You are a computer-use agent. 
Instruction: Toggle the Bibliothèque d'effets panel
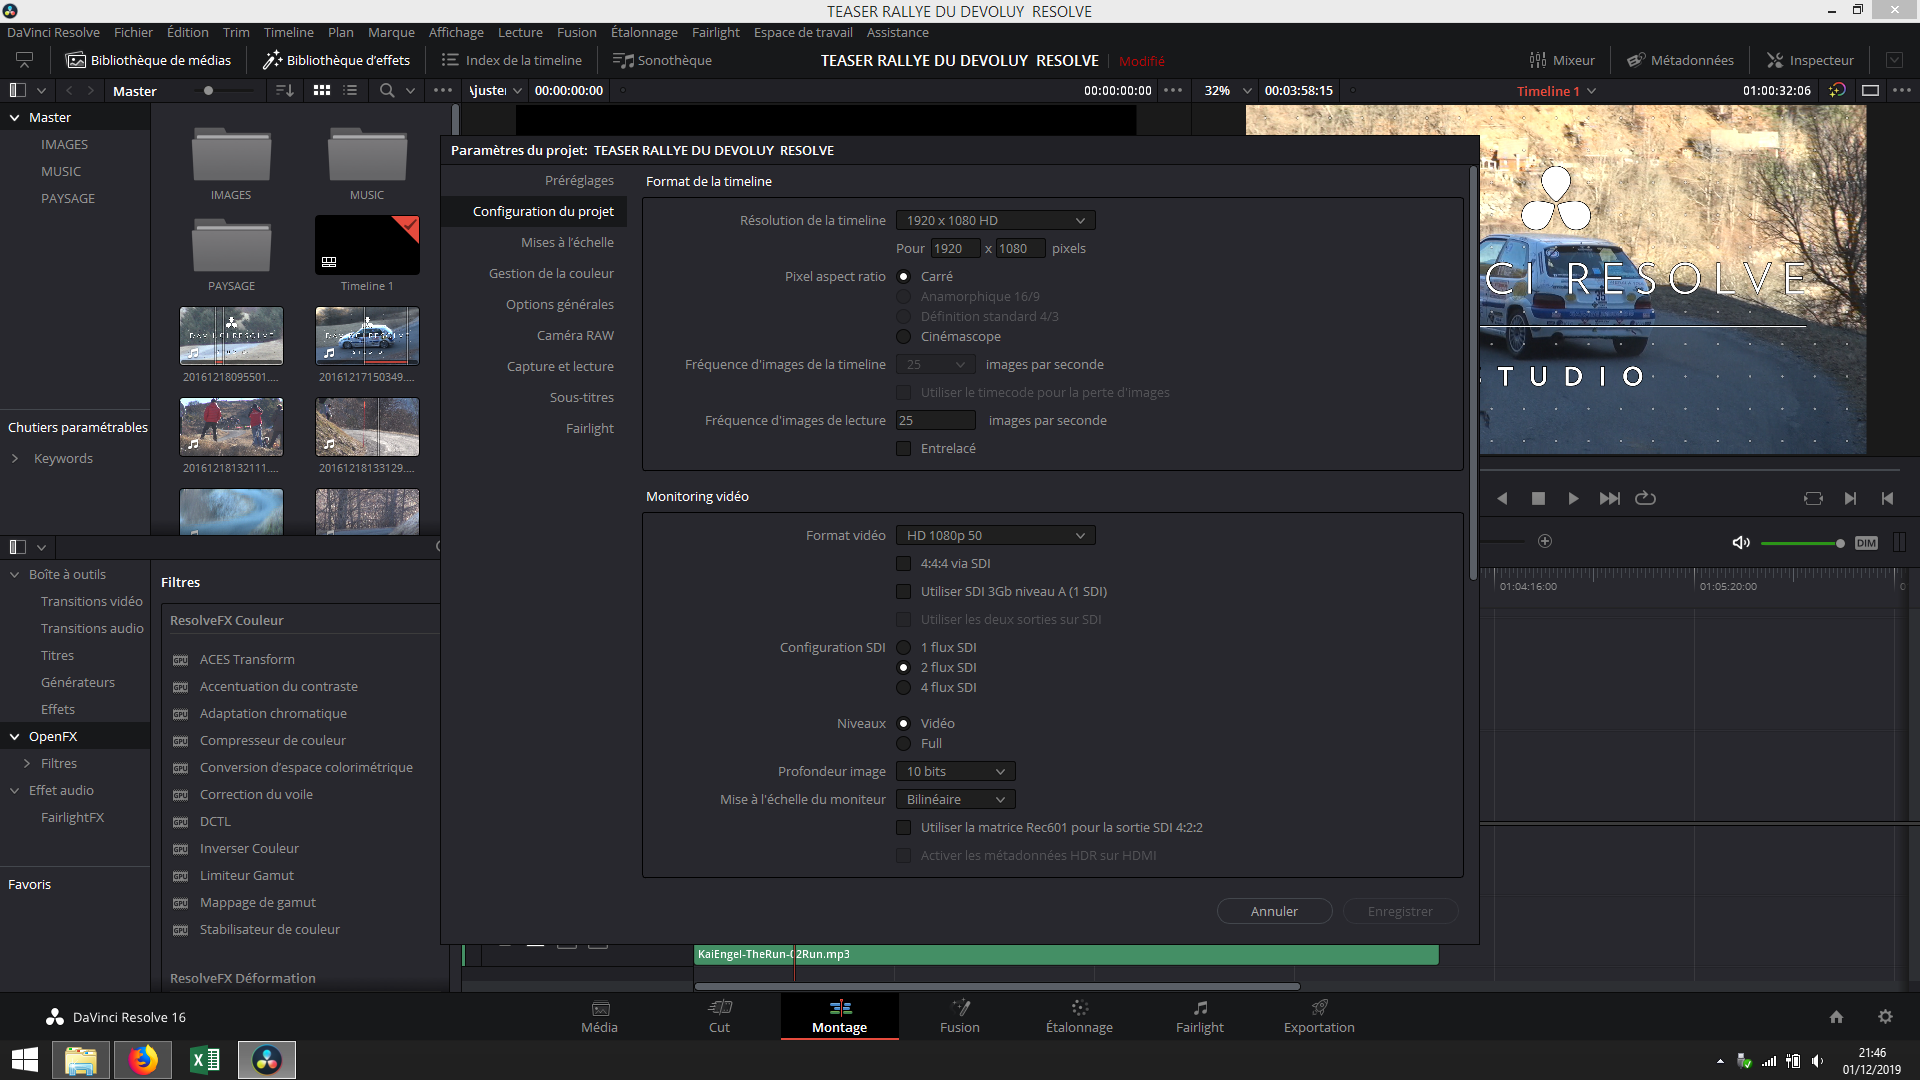[336, 60]
